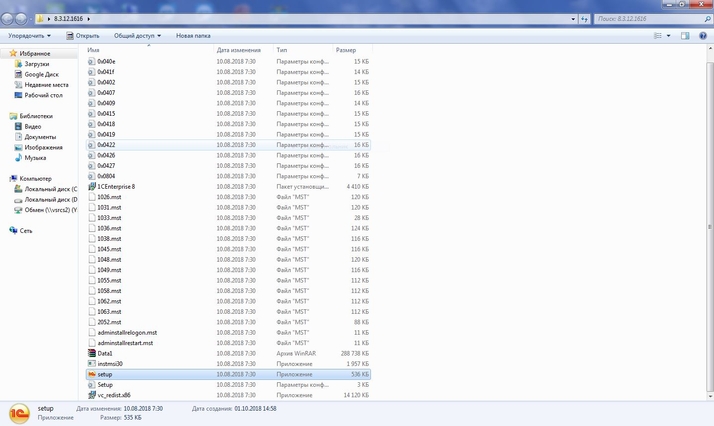Image resolution: width=714 pixels, height=426 pixels.
Task: Sort by the Размер column header
Action: pyautogui.click(x=346, y=49)
